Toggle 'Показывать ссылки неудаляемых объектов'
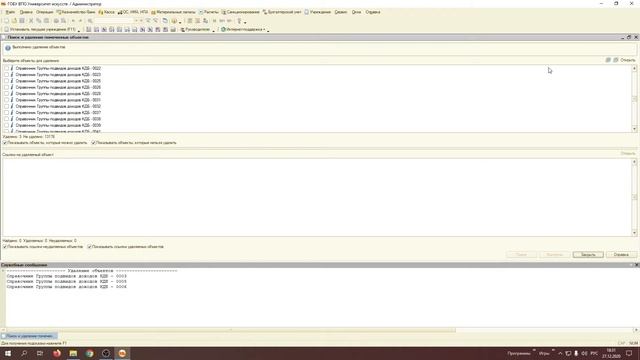640x360 pixels. [x=5, y=247]
